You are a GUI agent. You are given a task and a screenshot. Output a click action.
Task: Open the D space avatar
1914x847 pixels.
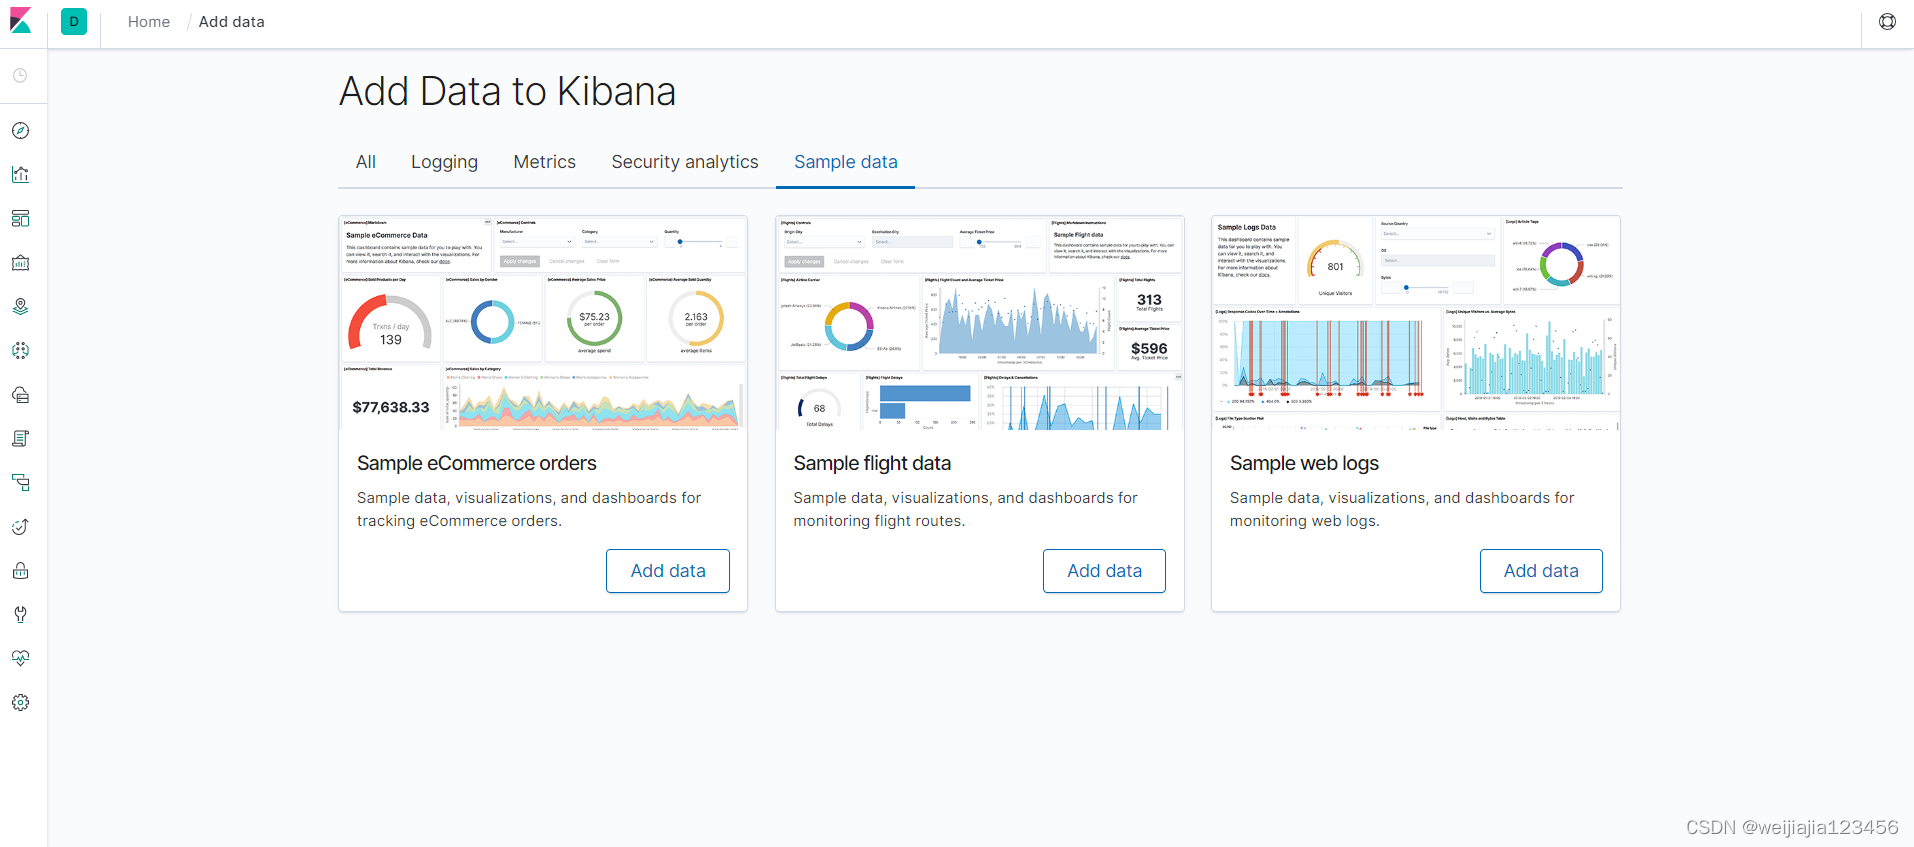74,22
